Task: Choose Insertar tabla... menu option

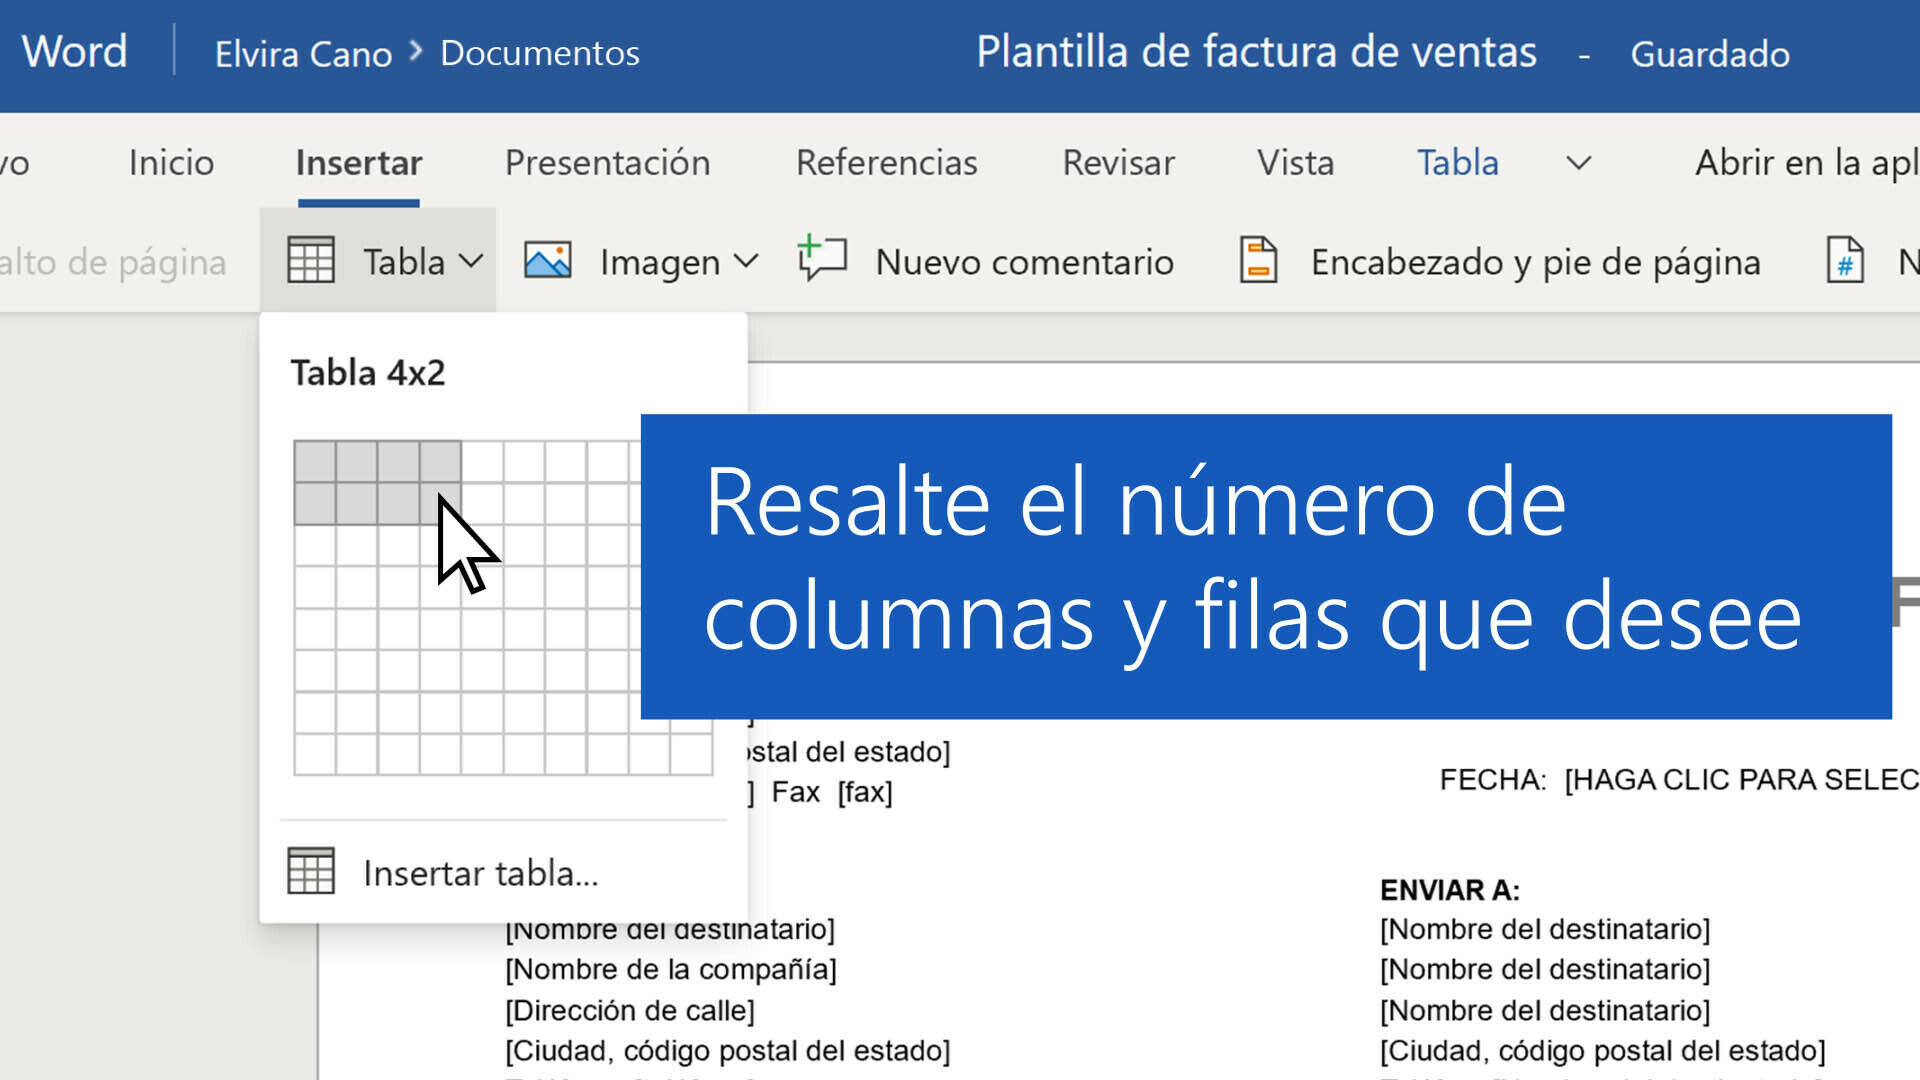Action: (x=480, y=873)
